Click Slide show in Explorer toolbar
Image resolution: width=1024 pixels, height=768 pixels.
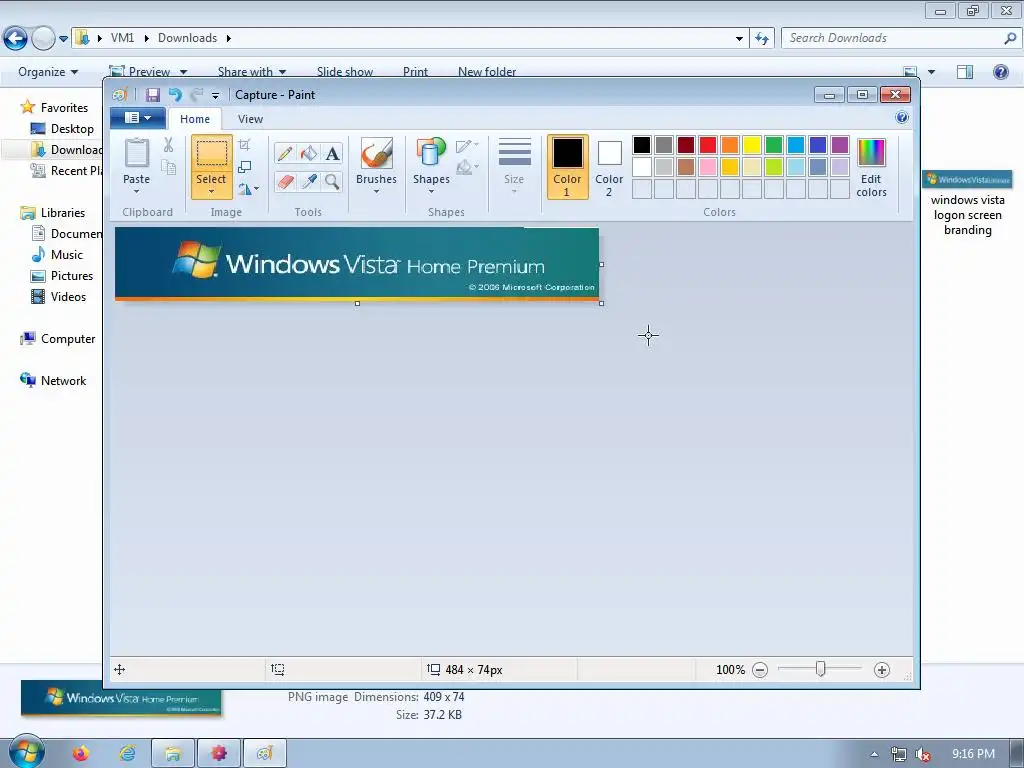(345, 72)
